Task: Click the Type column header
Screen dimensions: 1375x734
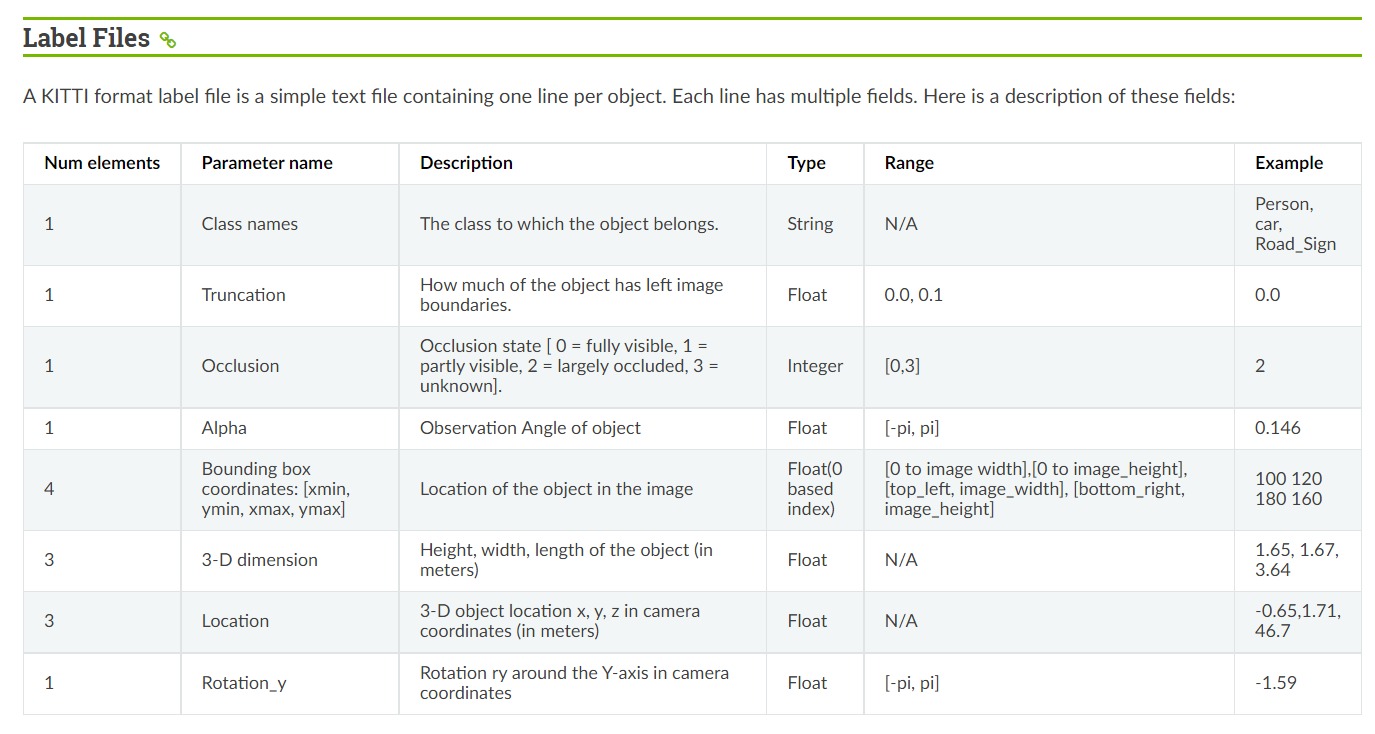Action: point(806,163)
